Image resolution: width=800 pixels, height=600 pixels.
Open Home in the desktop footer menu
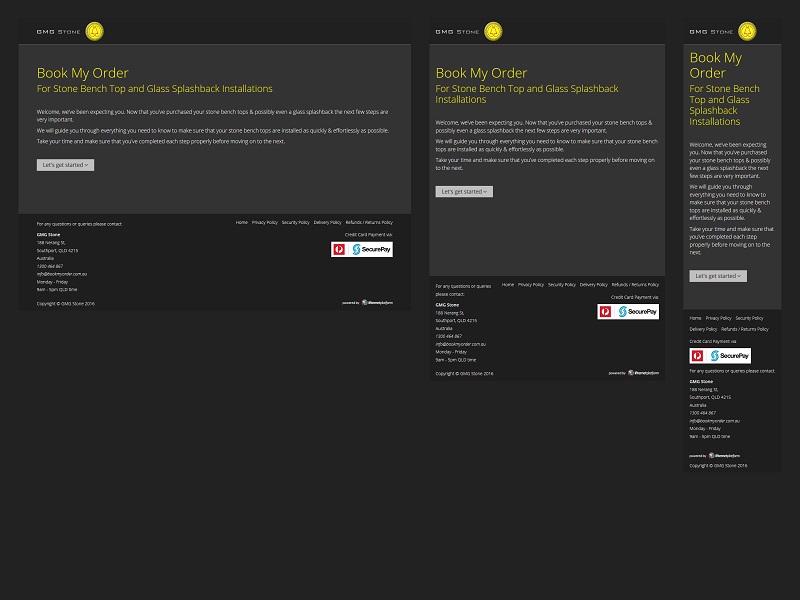click(x=242, y=222)
